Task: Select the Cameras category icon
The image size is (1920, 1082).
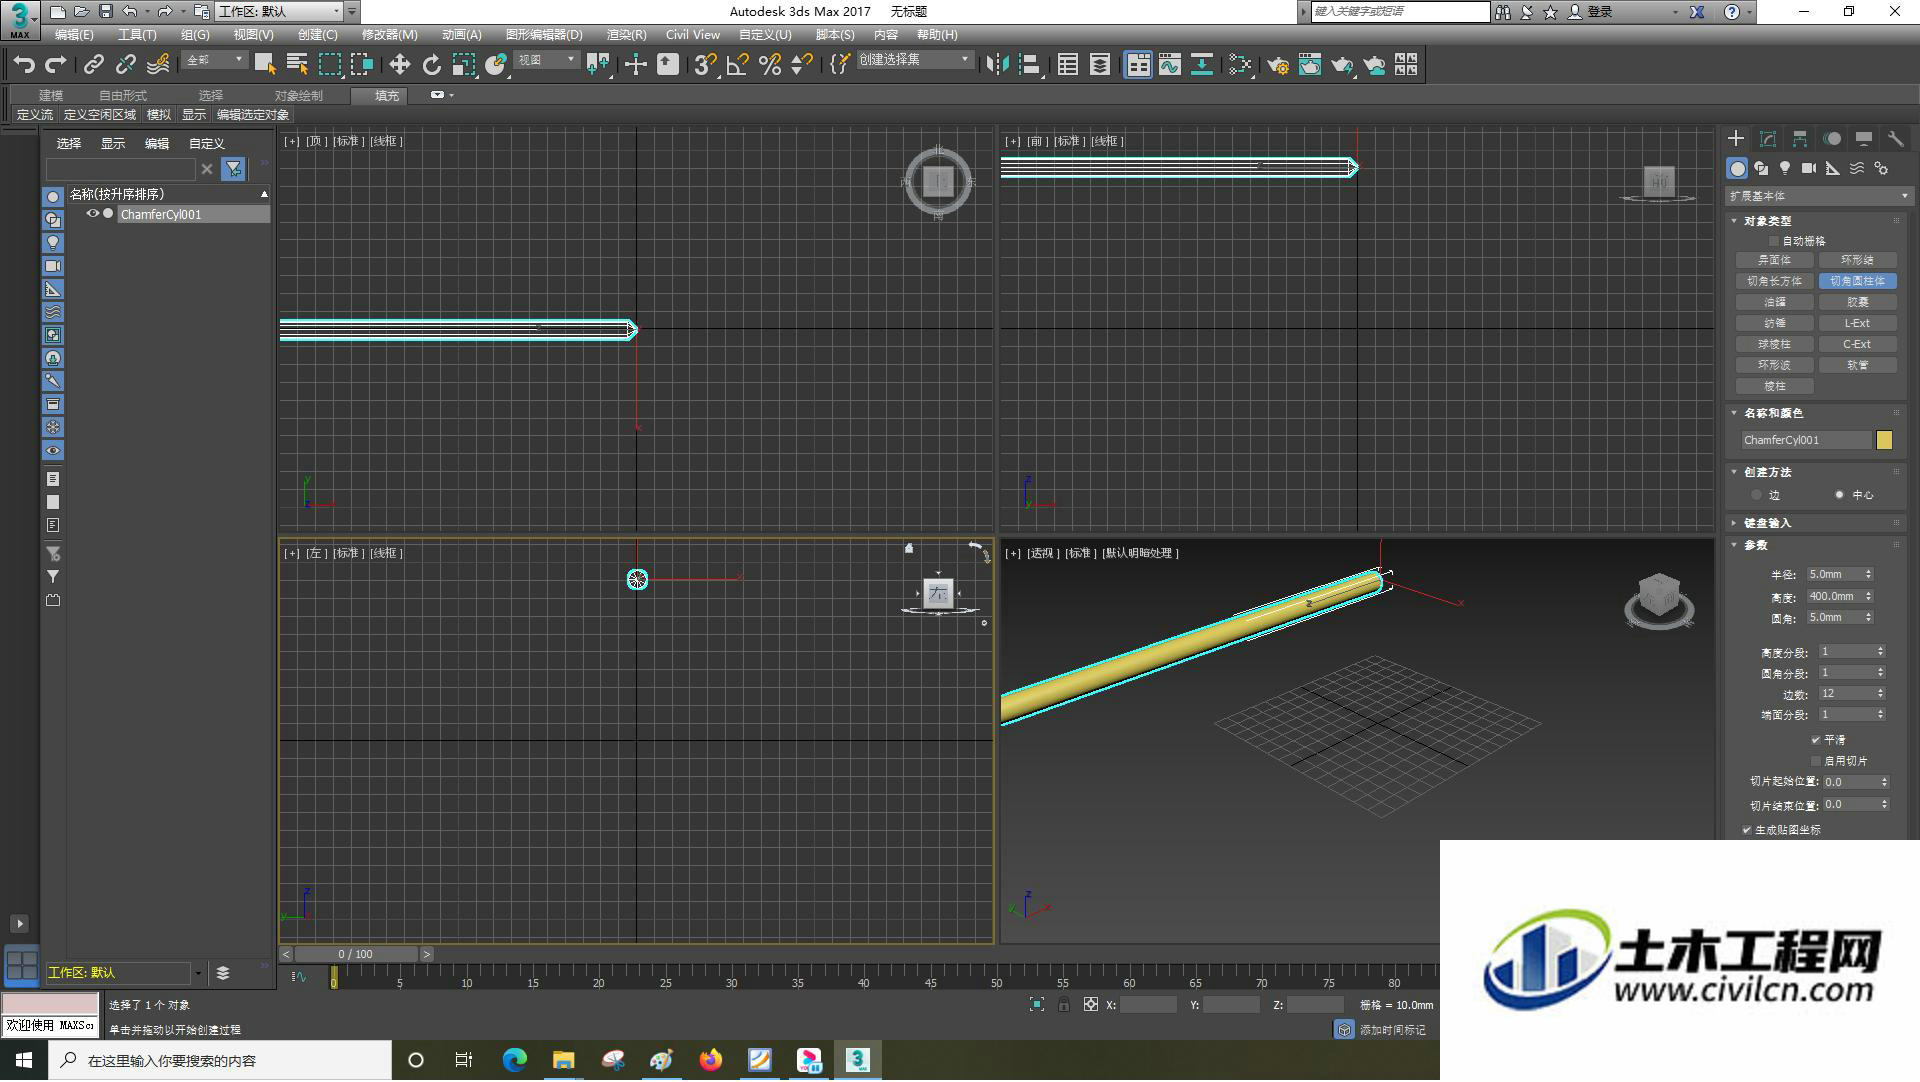Action: [1809, 169]
